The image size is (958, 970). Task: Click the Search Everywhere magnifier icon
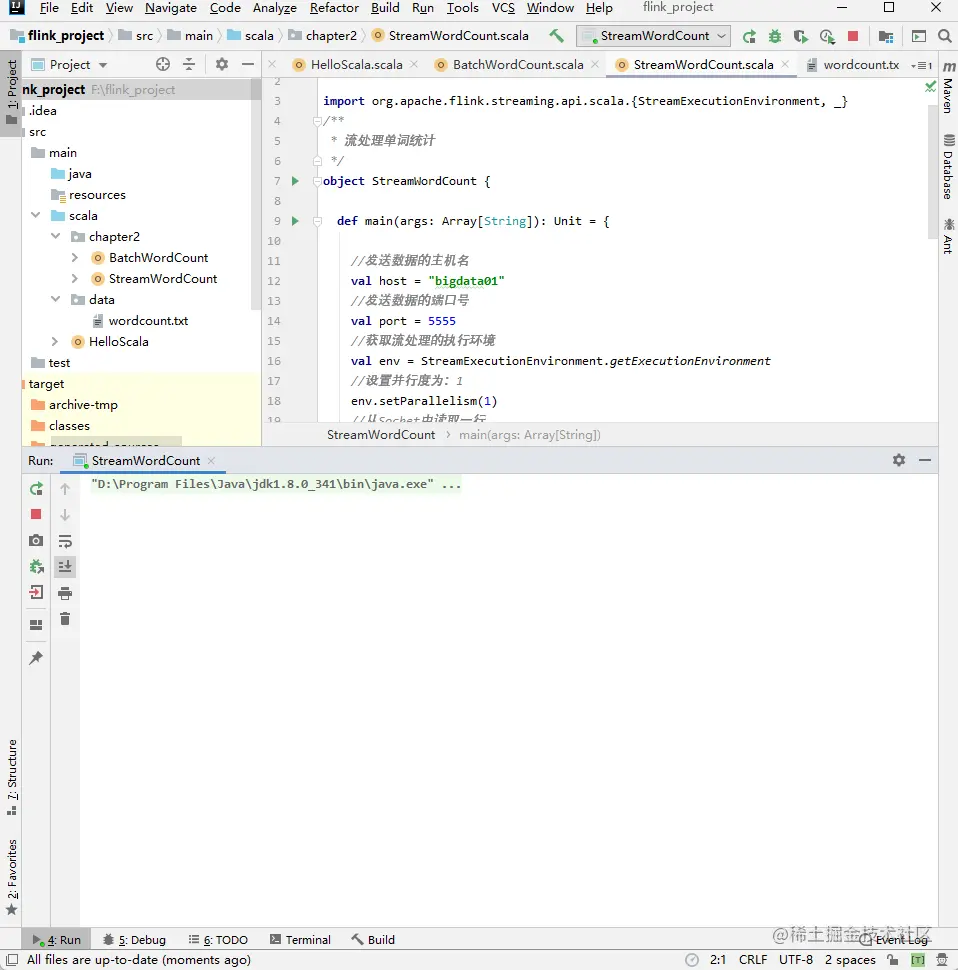(x=944, y=36)
